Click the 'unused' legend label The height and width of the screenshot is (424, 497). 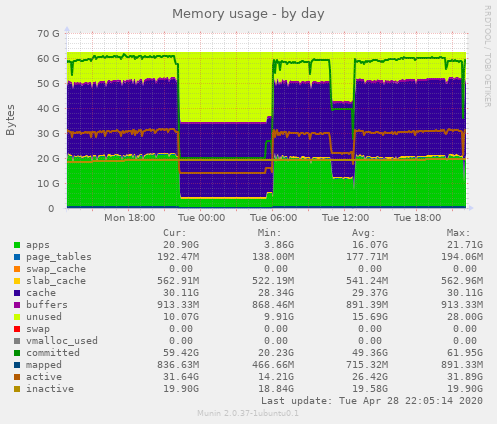point(44,317)
